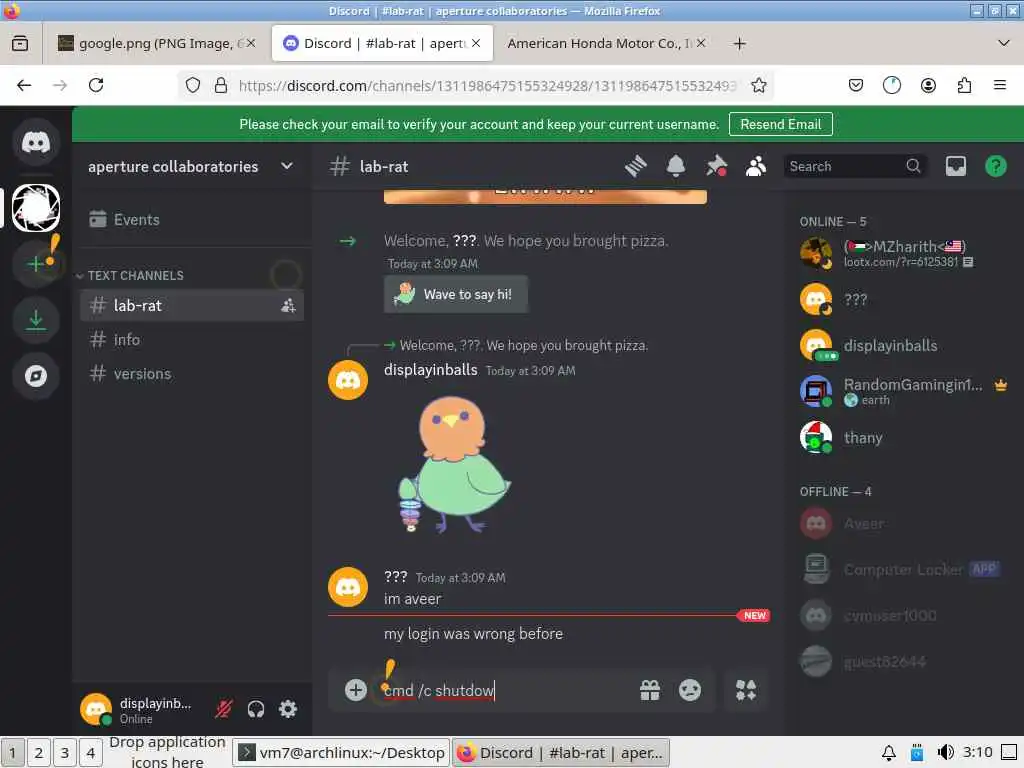Viewport: 1024px width, 768px height.
Task: Open Firefox View icon left of tabs
Action: (x=20, y=43)
